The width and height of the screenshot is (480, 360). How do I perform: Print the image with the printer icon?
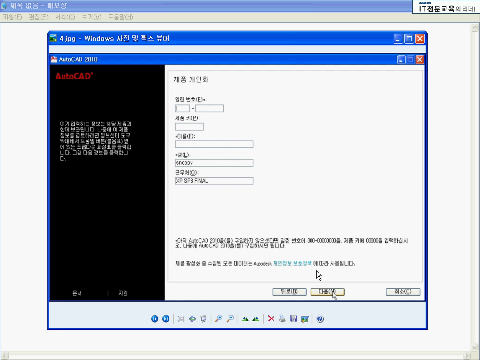282,319
